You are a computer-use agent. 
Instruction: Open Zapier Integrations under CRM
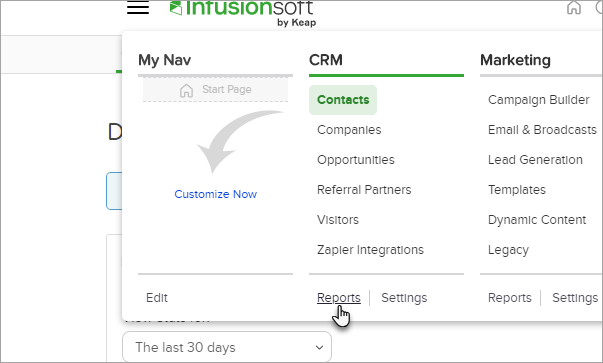pyautogui.click(x=370, y=250)
